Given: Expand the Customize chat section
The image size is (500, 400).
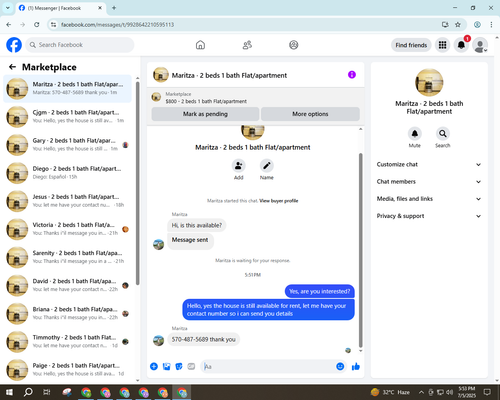Looking at the screenshot, I should tap(429, 164).
